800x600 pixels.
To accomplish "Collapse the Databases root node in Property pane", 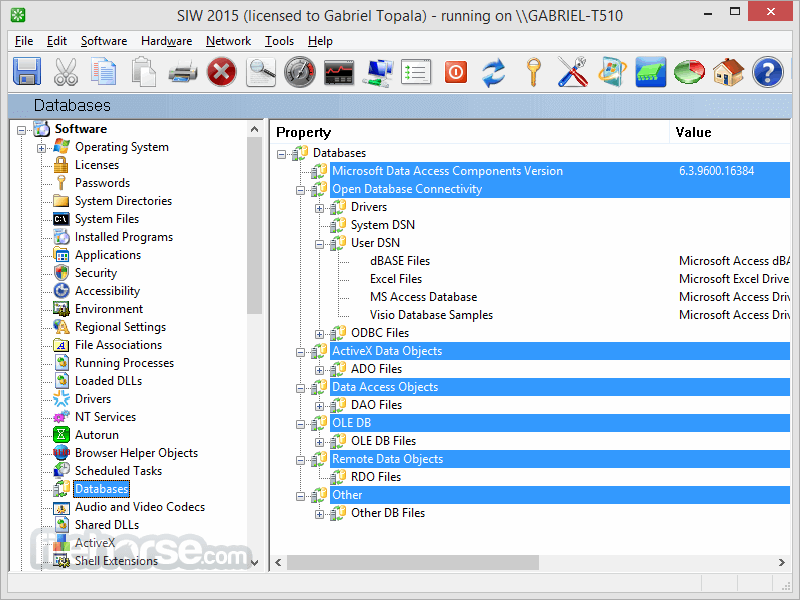I will (x=281, y=154).
